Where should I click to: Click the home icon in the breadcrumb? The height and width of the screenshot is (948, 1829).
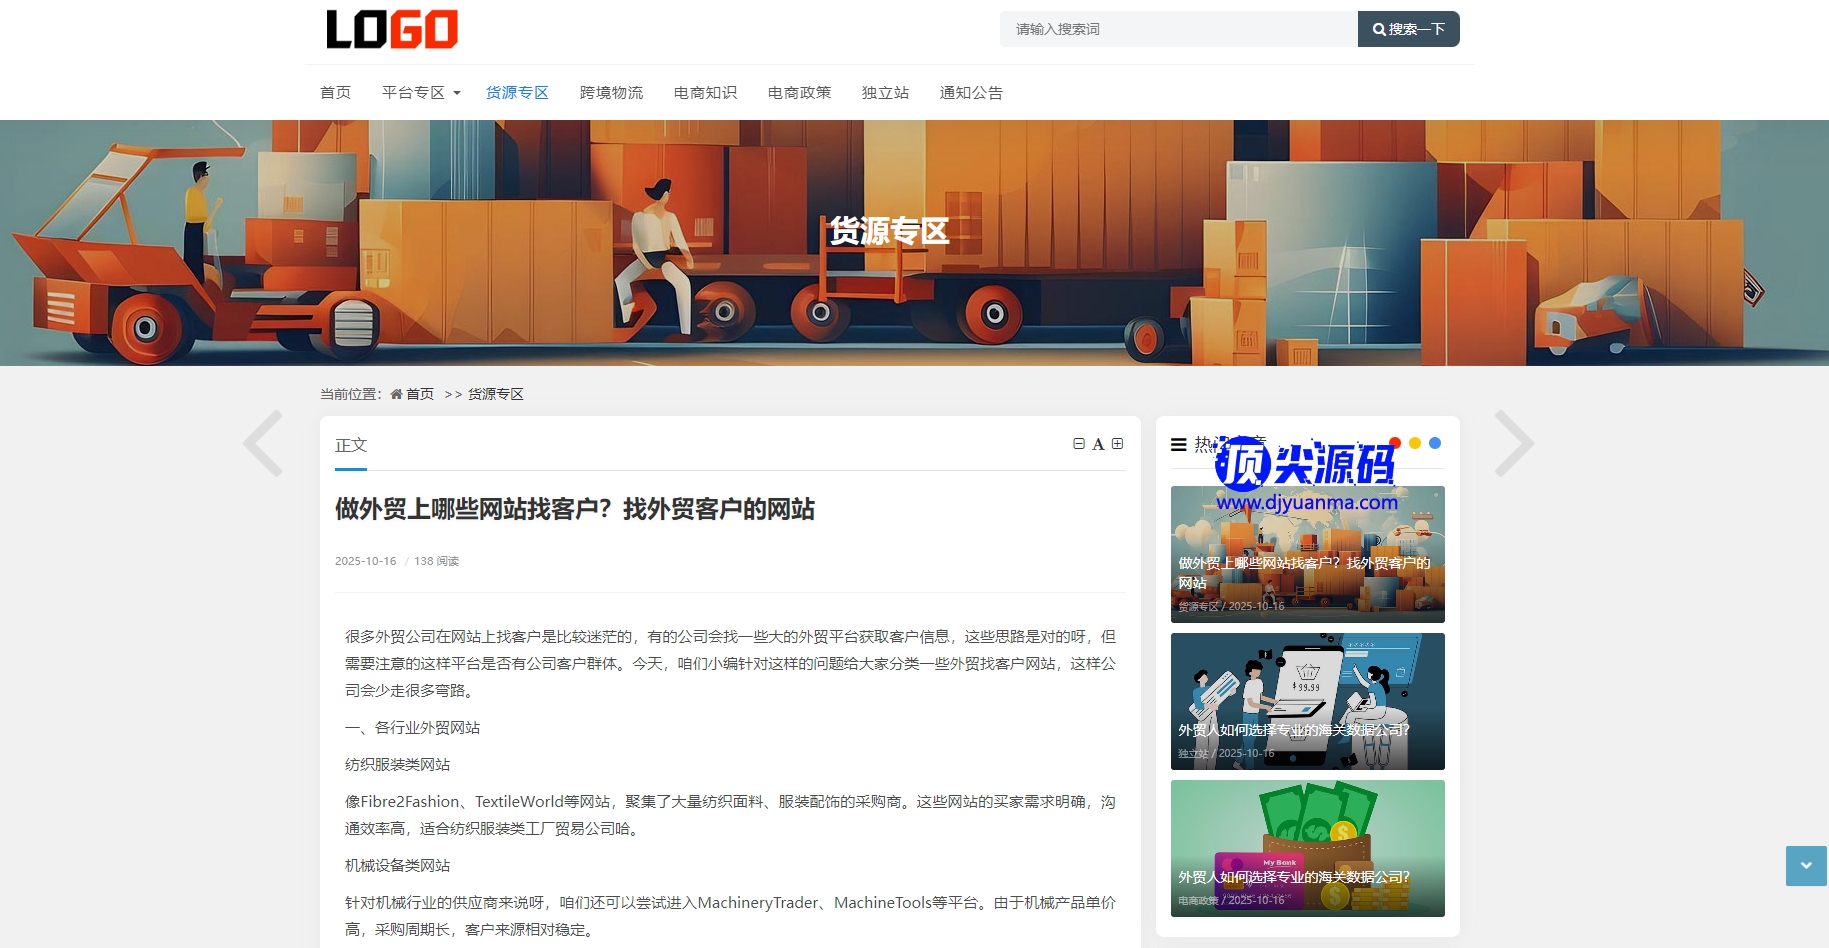[397, 394]
